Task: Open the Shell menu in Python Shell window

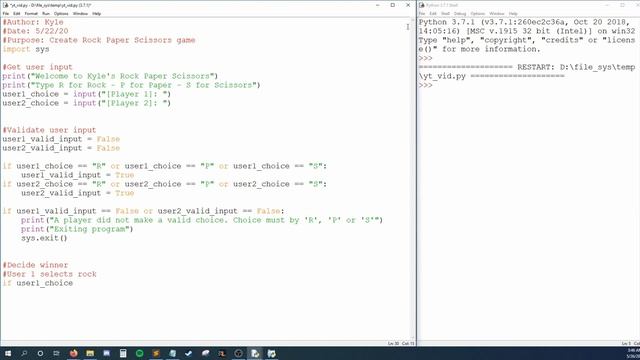Action: [x=445, y=13]
